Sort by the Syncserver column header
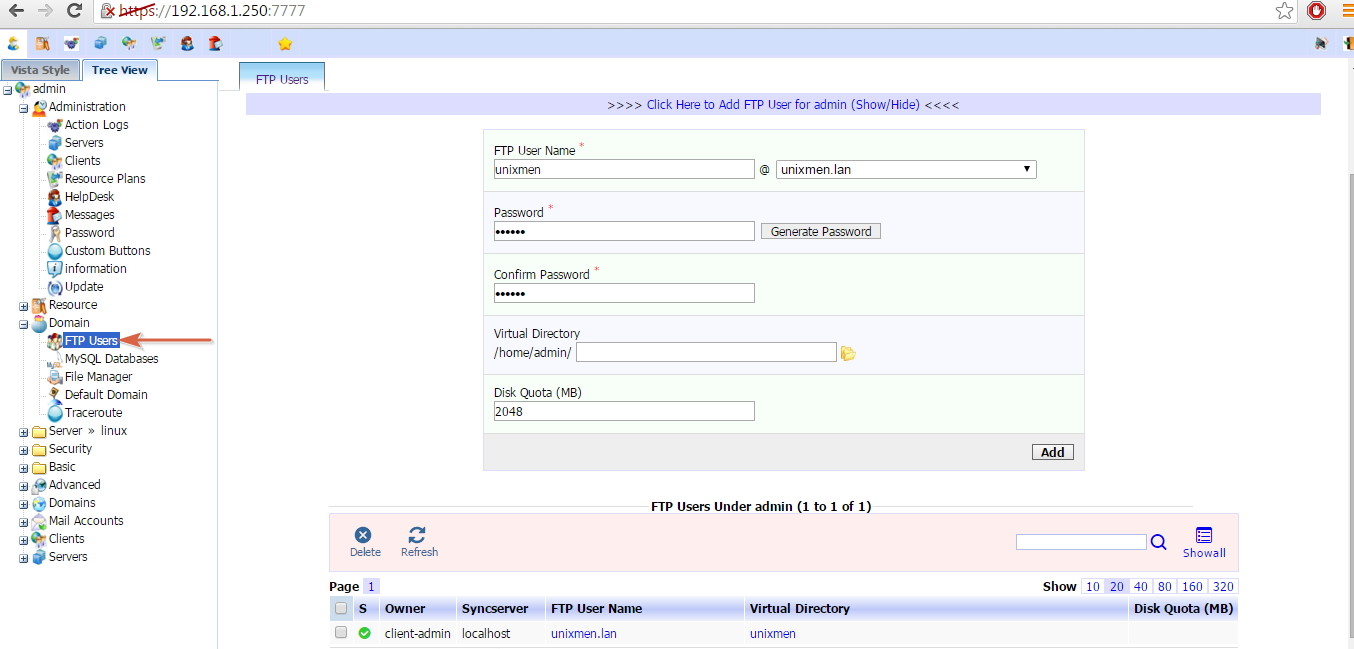This screenshot has width=1354, height=649. [x=495, y=608]
